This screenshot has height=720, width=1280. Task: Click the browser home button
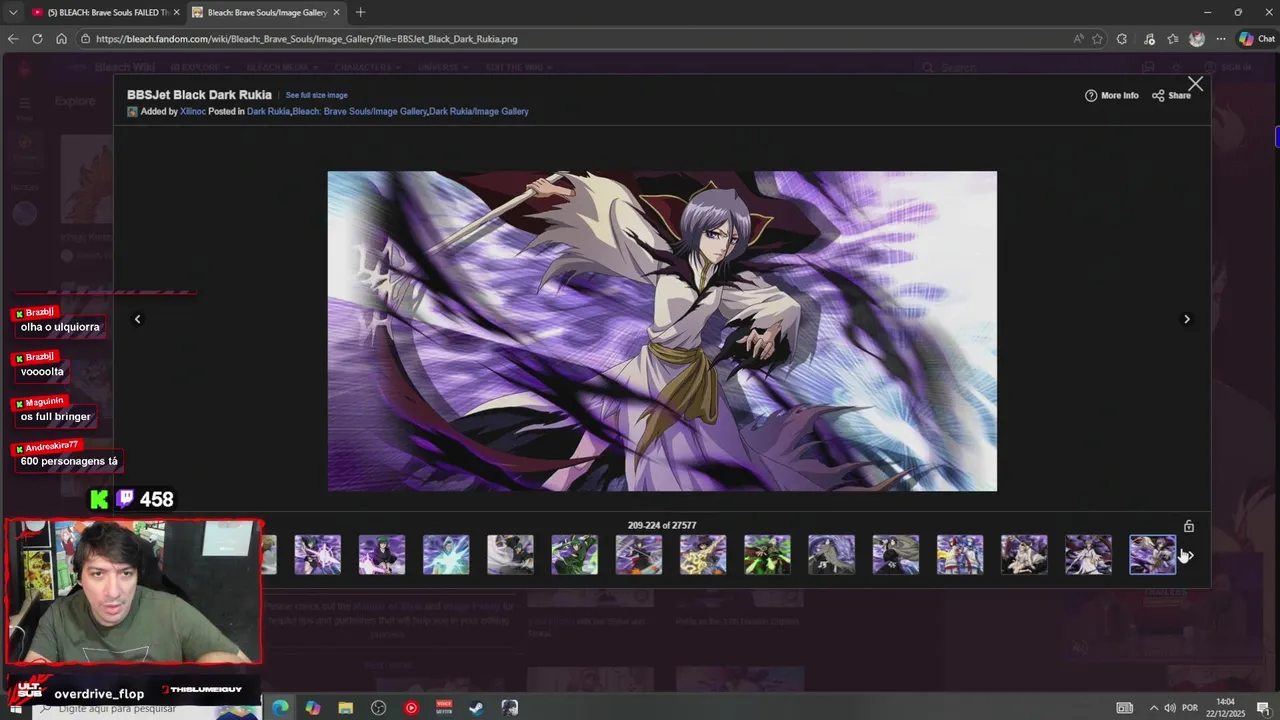(x=61, y=39)
